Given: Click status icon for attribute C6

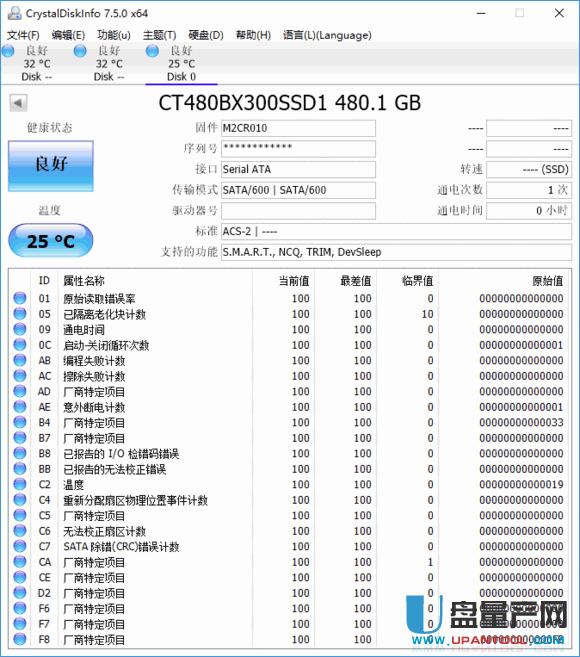Looking at the screenshot, I should coord(20,530).
